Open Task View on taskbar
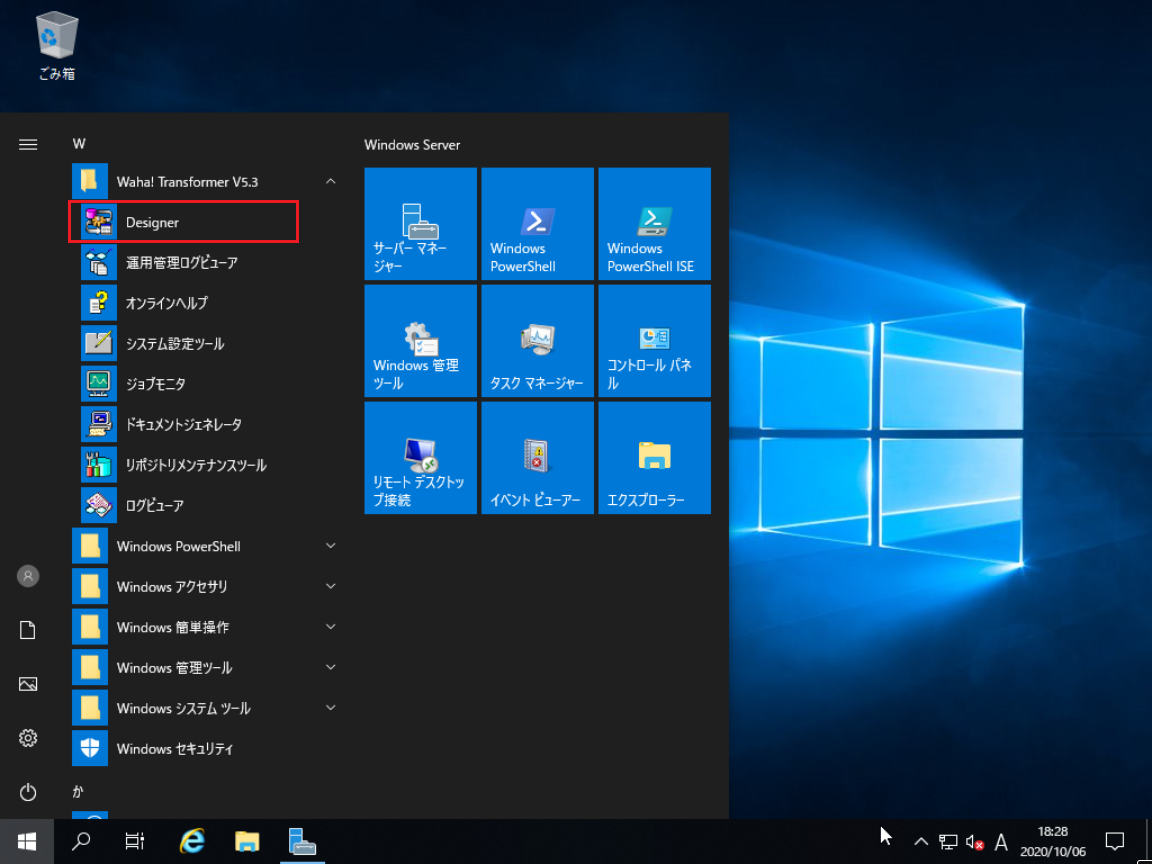The image size is (1152, 864). (x=134, y=841)
